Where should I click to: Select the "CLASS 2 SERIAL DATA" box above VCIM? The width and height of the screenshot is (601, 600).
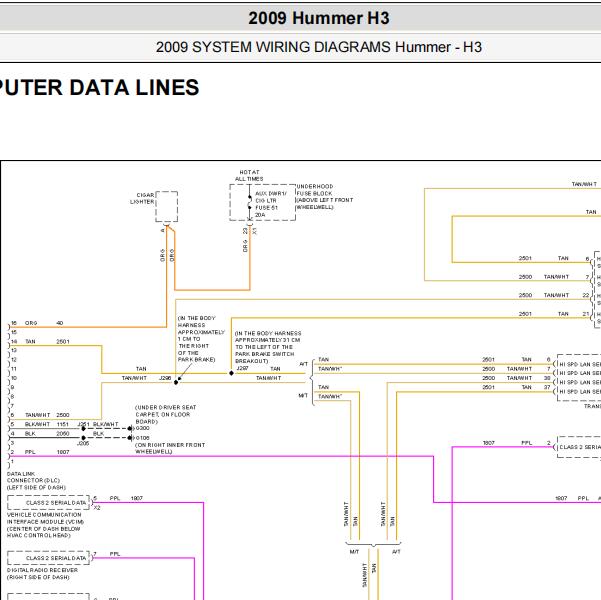point(49,503)
